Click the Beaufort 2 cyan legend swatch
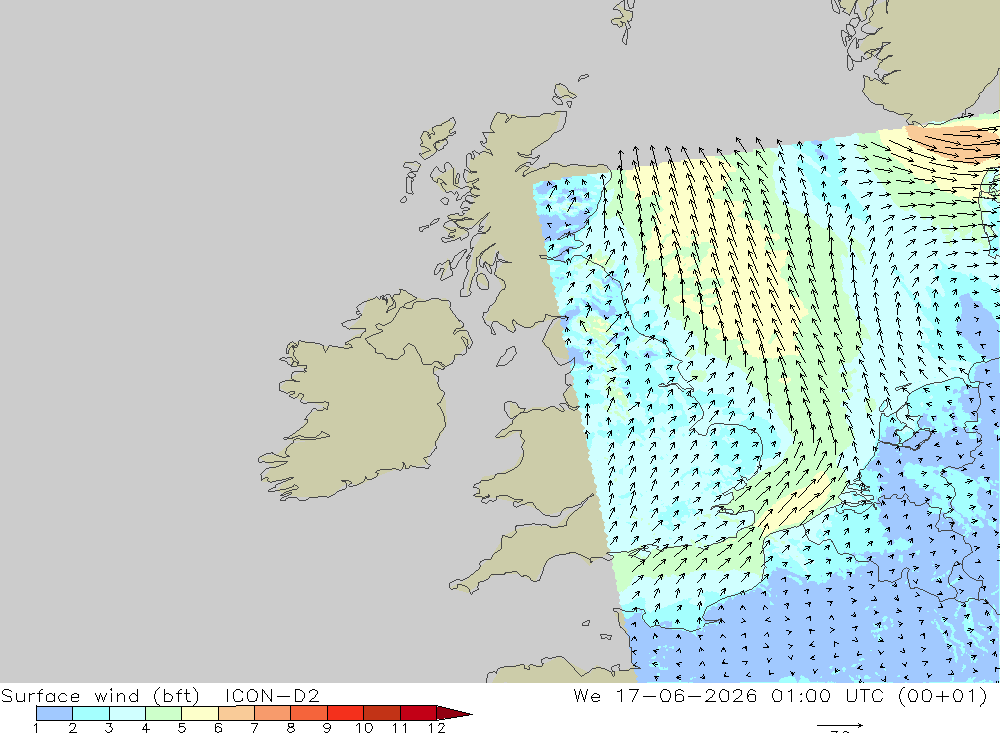The width and height of the screenshot is (1000, 733). pos(91,713)
